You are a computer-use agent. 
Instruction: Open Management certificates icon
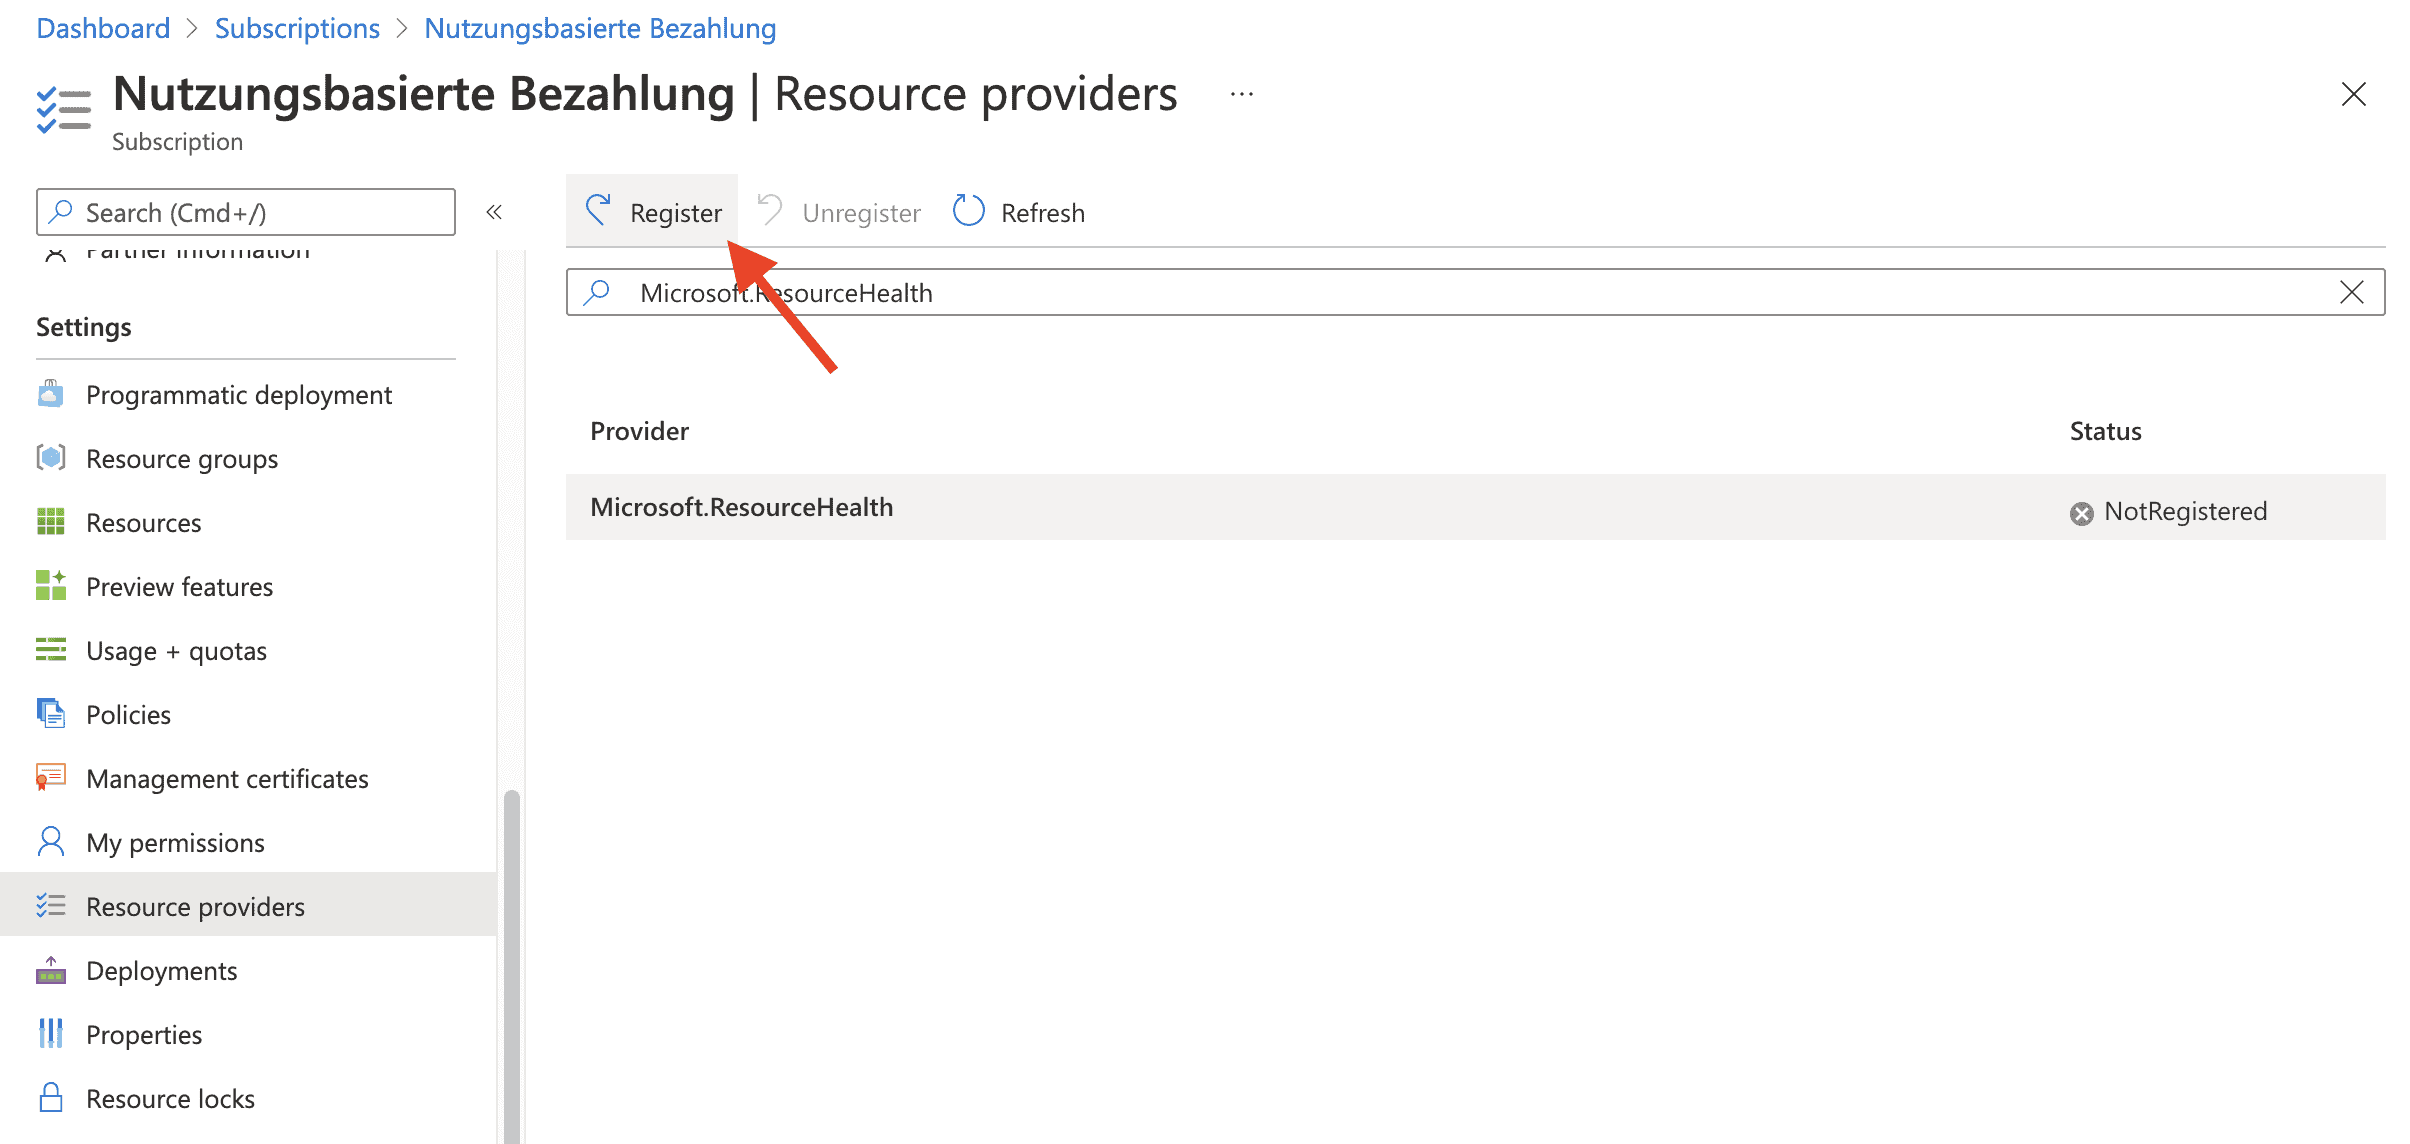pos(50,778)
